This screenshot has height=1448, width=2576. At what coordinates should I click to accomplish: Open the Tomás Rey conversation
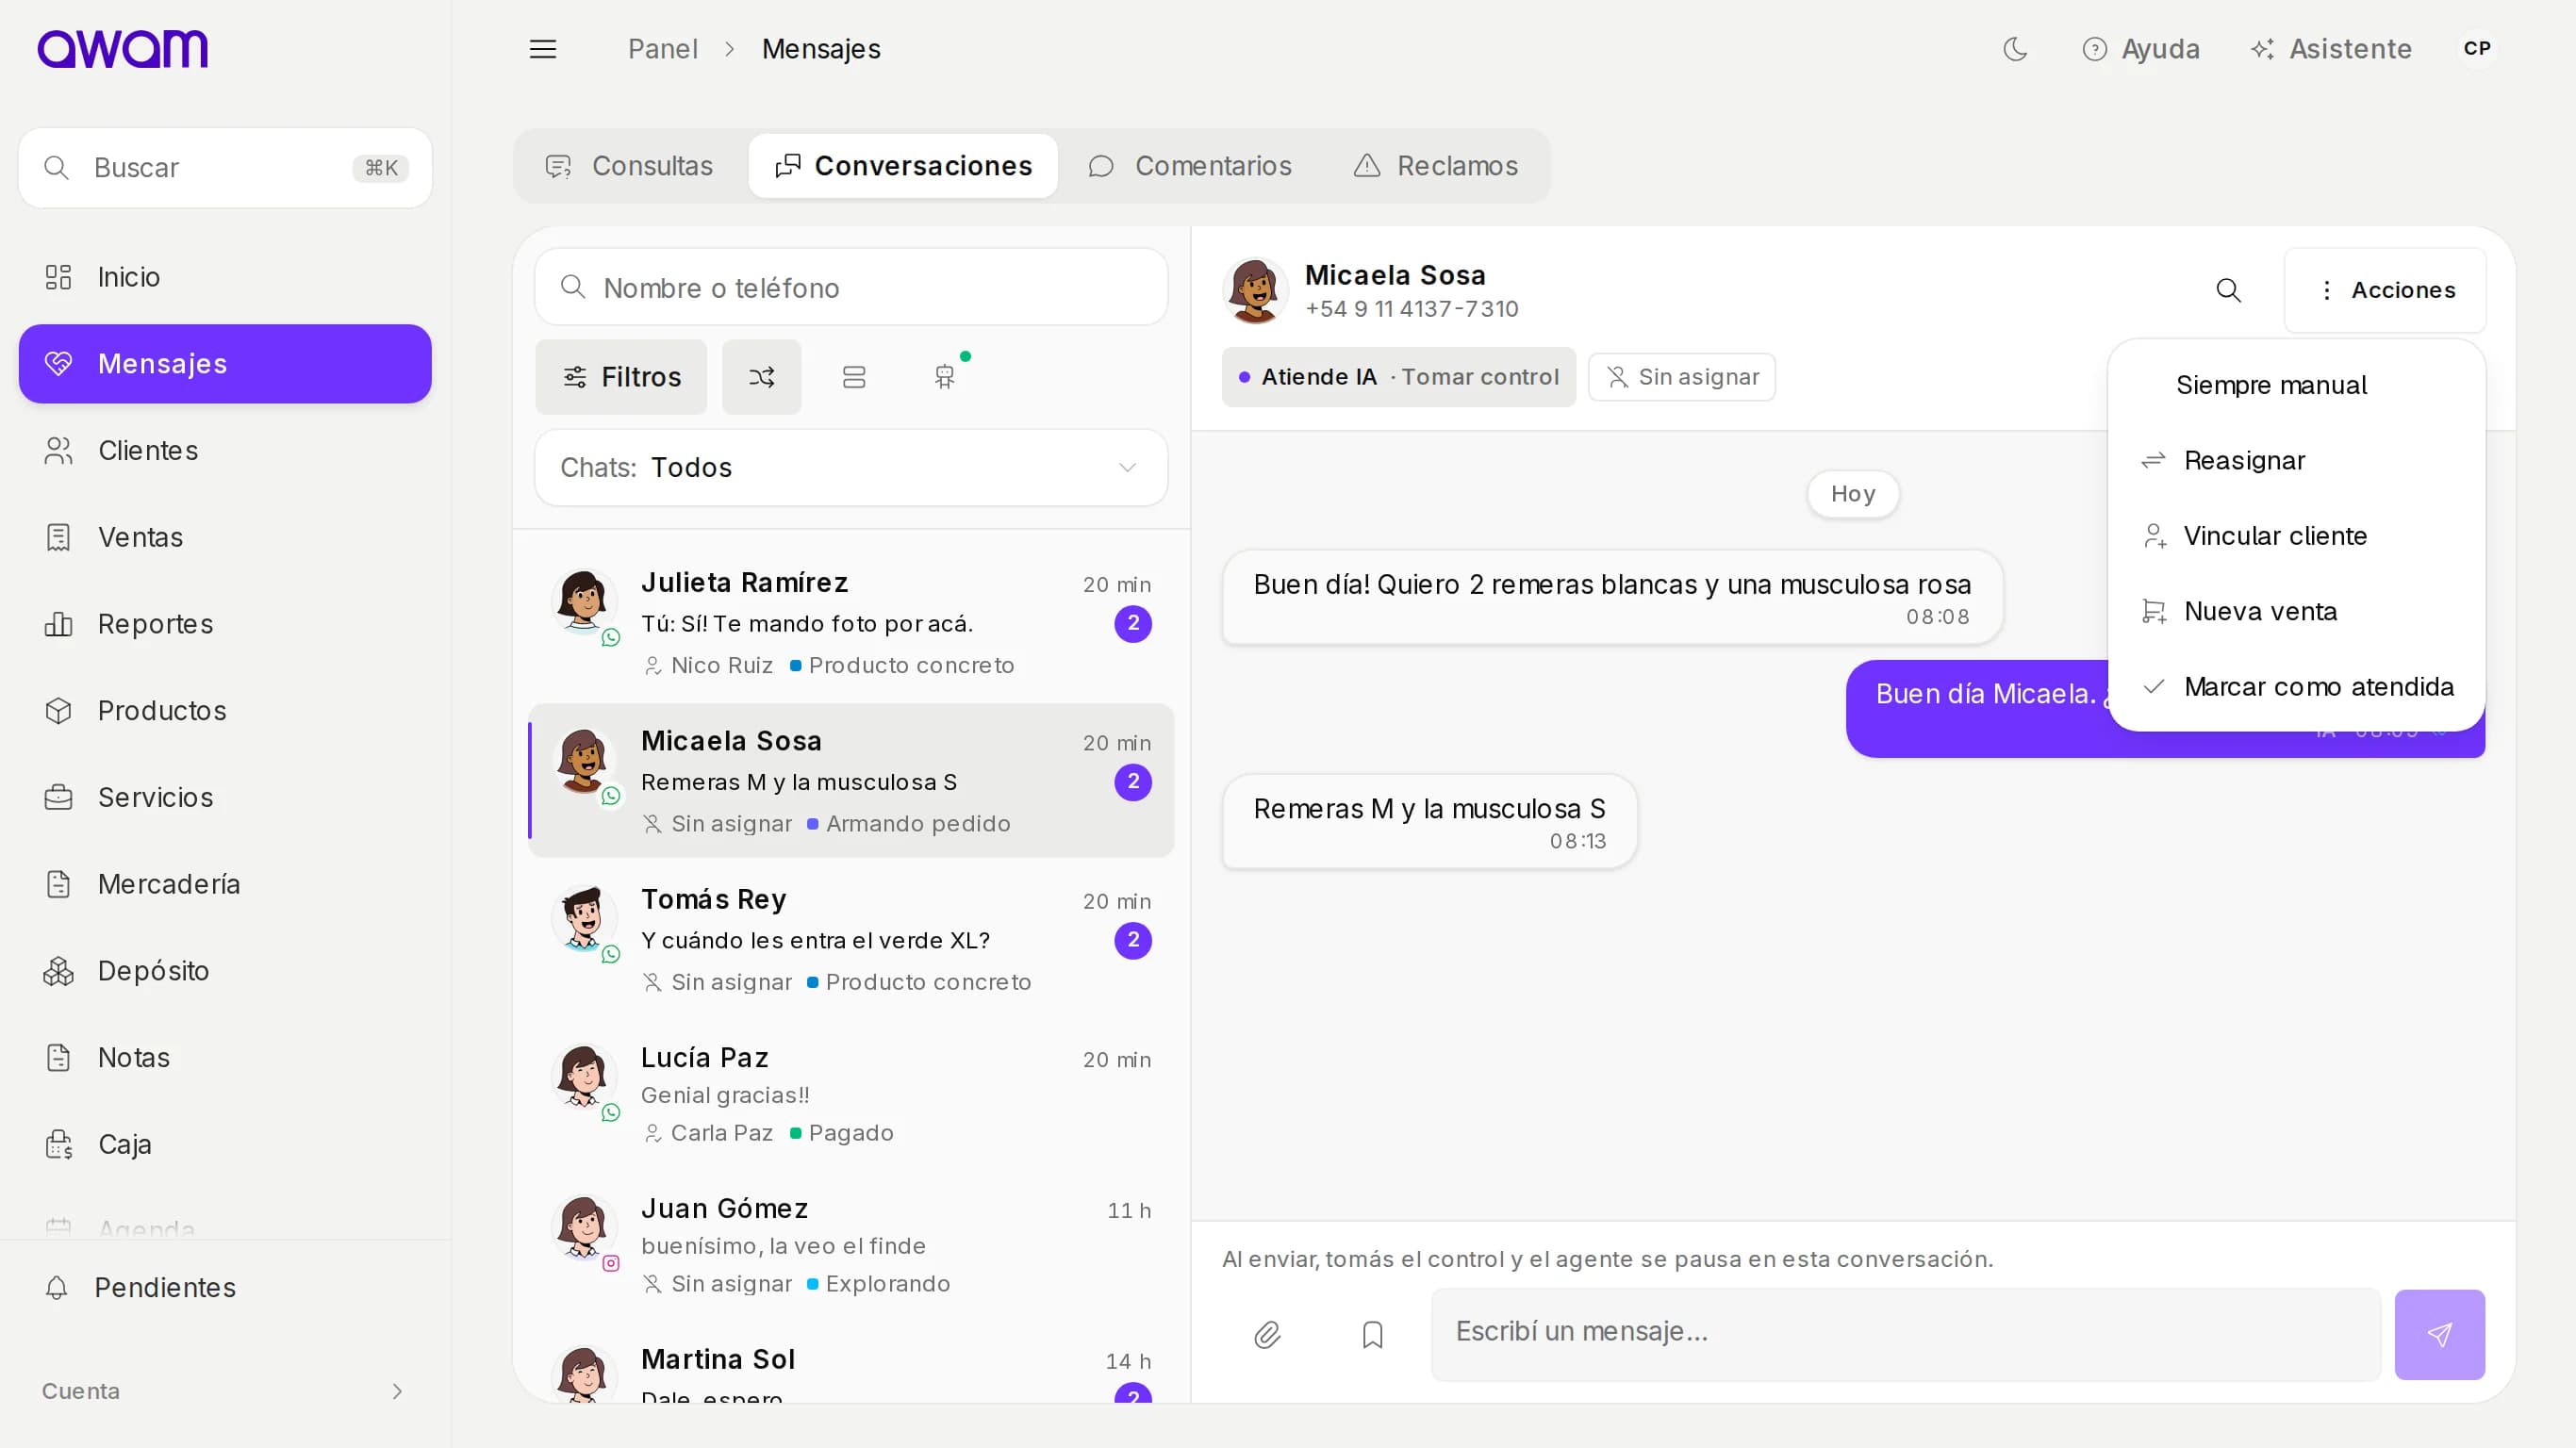coord(851,940)
